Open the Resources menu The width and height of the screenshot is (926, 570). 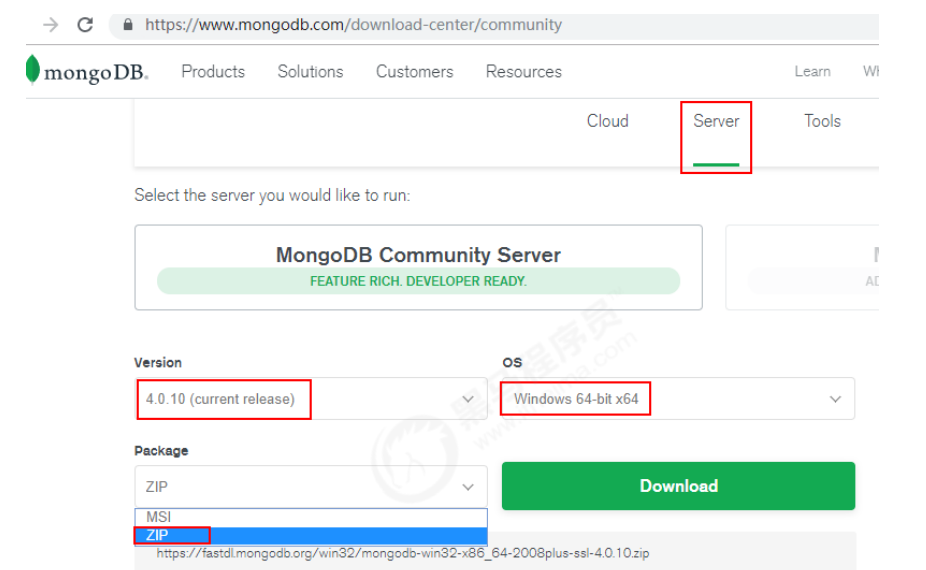click(524, 71)
